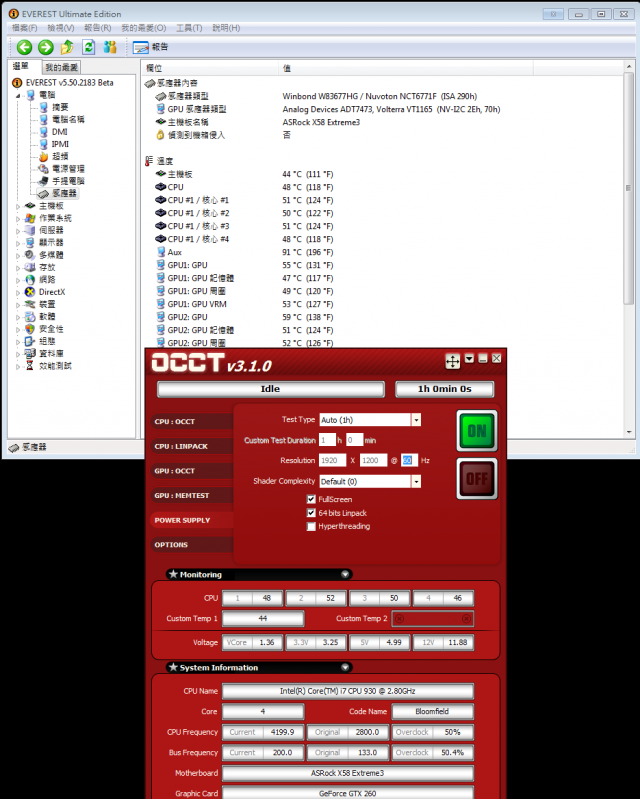Toggle the 64 bits Linpack checkbox

[311, 513]
